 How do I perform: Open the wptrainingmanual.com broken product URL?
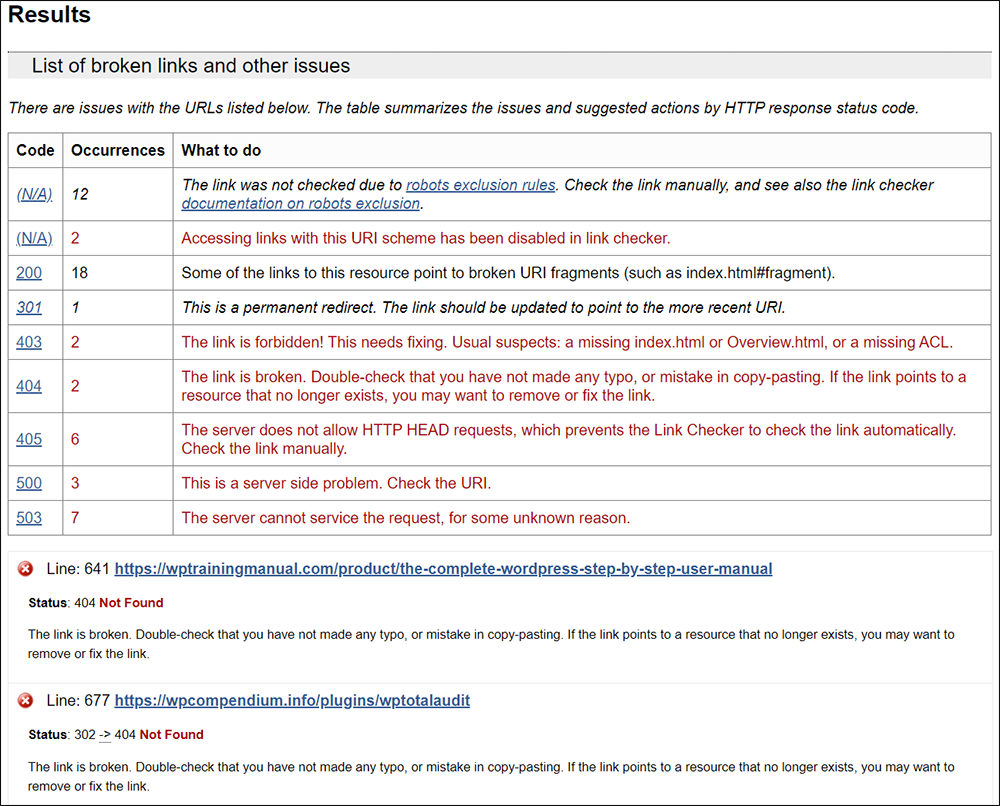click(x=443, y=568)
